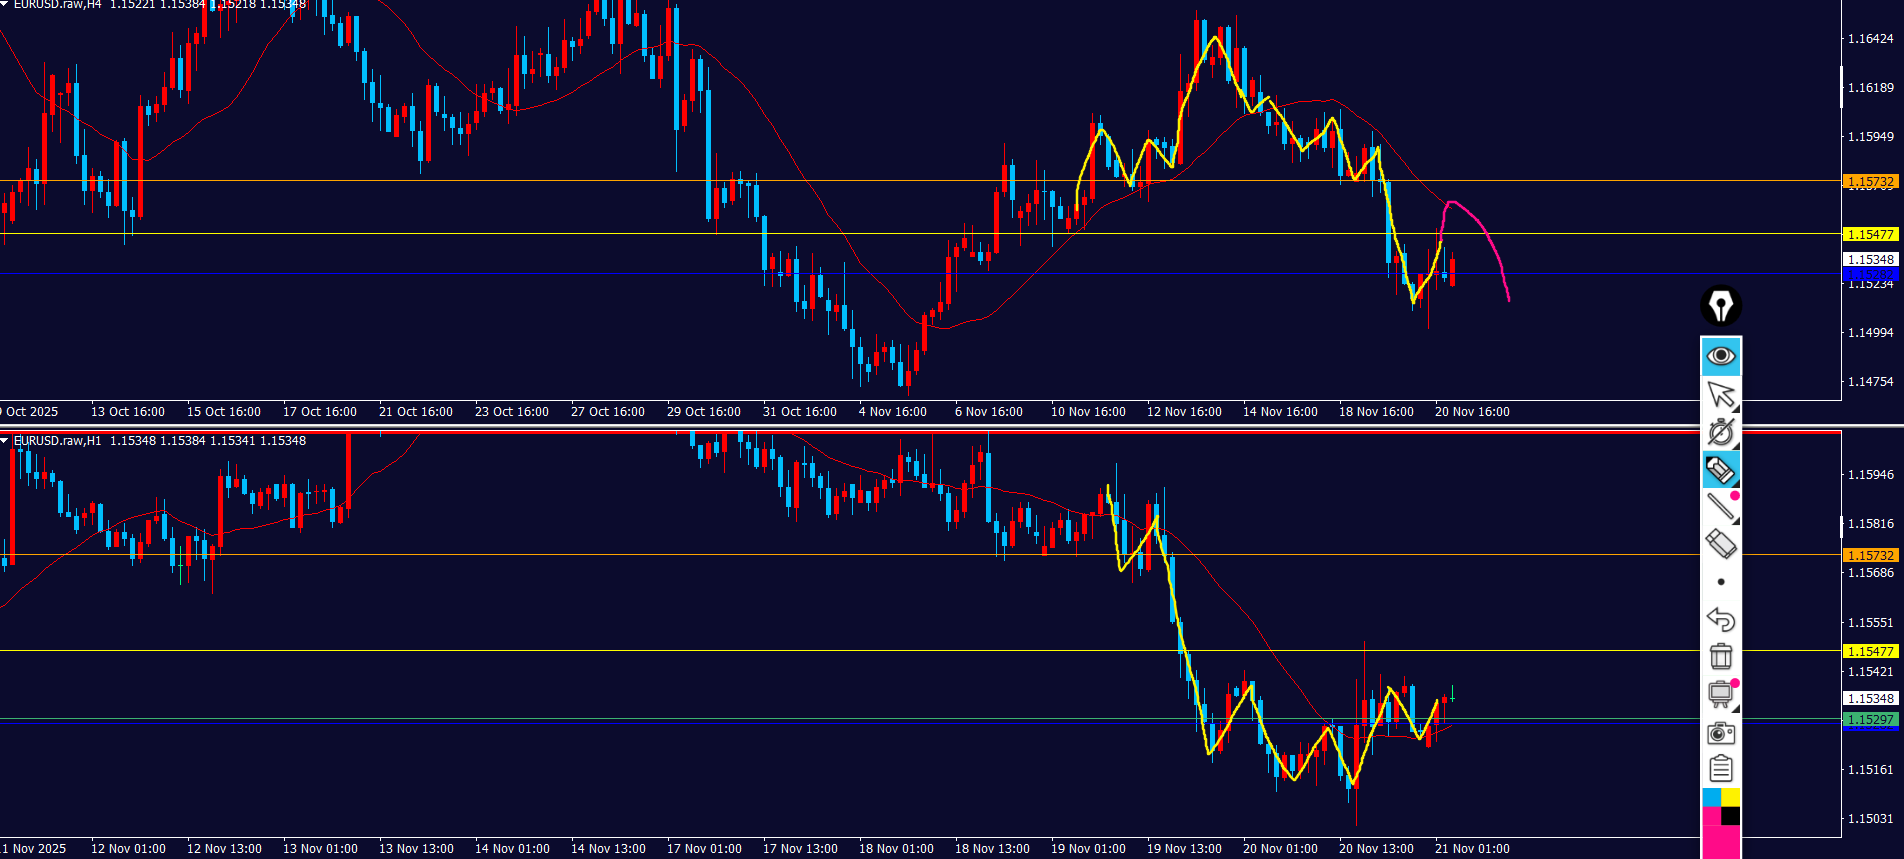The height and width of the screenshot is (859, 1904).
Task: Toggle the highlighted marker pen tool
Action: 1721,470
